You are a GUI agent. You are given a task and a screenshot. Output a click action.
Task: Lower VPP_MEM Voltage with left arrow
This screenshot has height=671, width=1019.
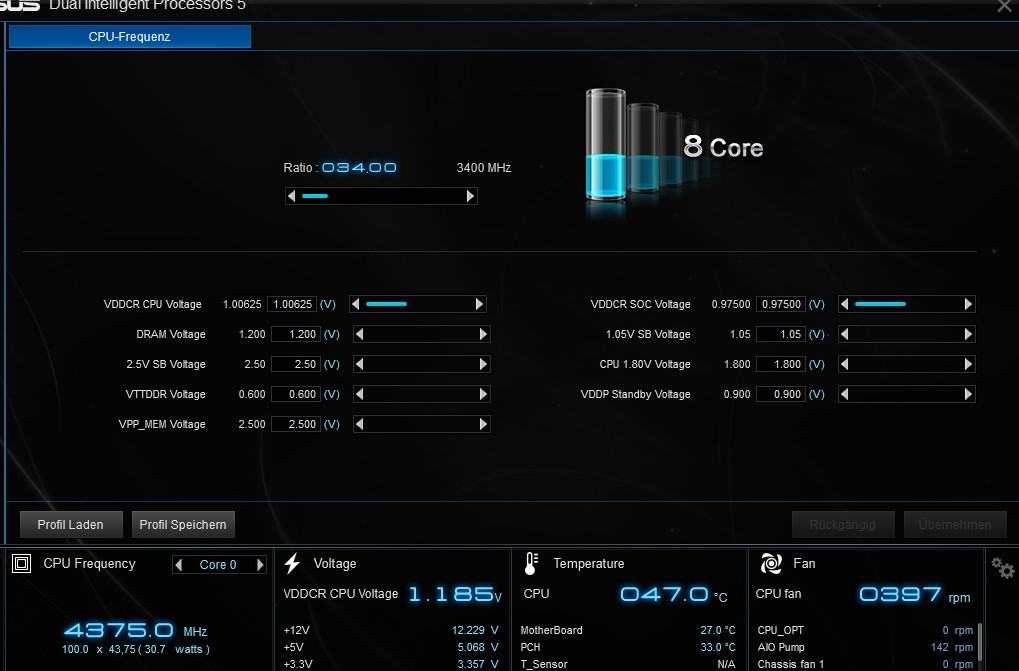359,424
